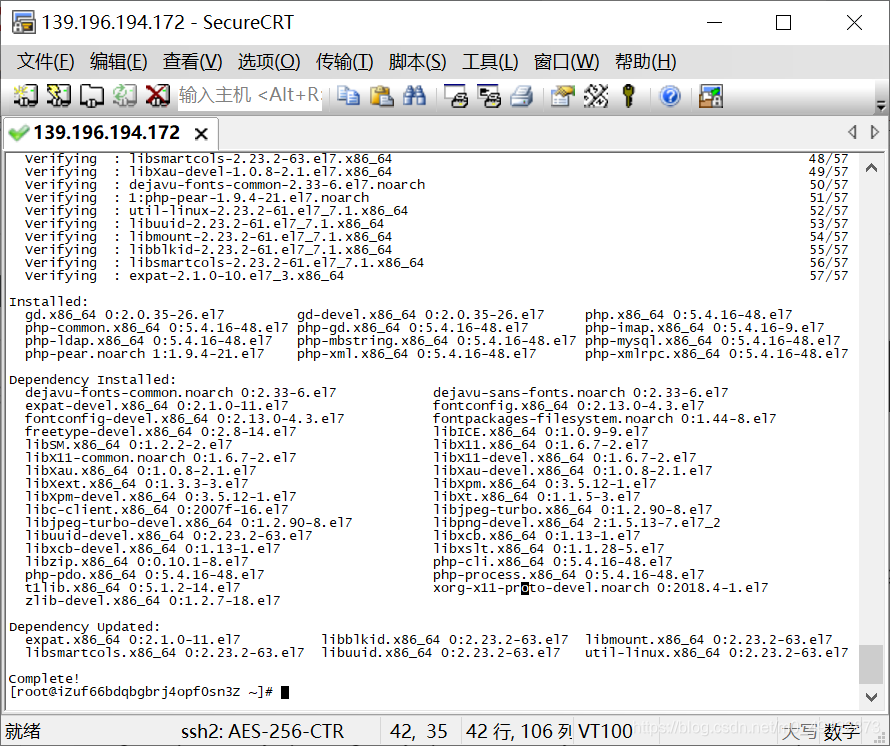Viewport: 890px width, 746px height.
Task: Click the 'Installed:' heading in terminal
Action: point(49,301)
